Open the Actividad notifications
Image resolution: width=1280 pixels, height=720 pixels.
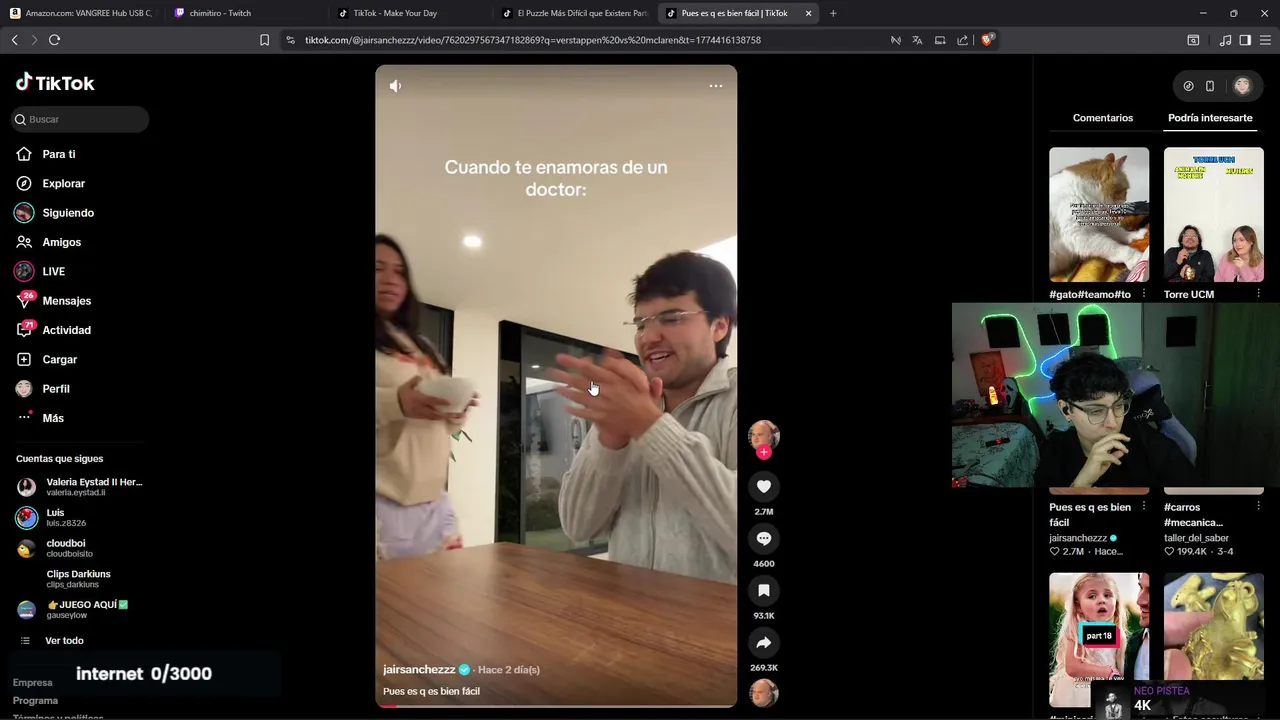click(54, 330)
